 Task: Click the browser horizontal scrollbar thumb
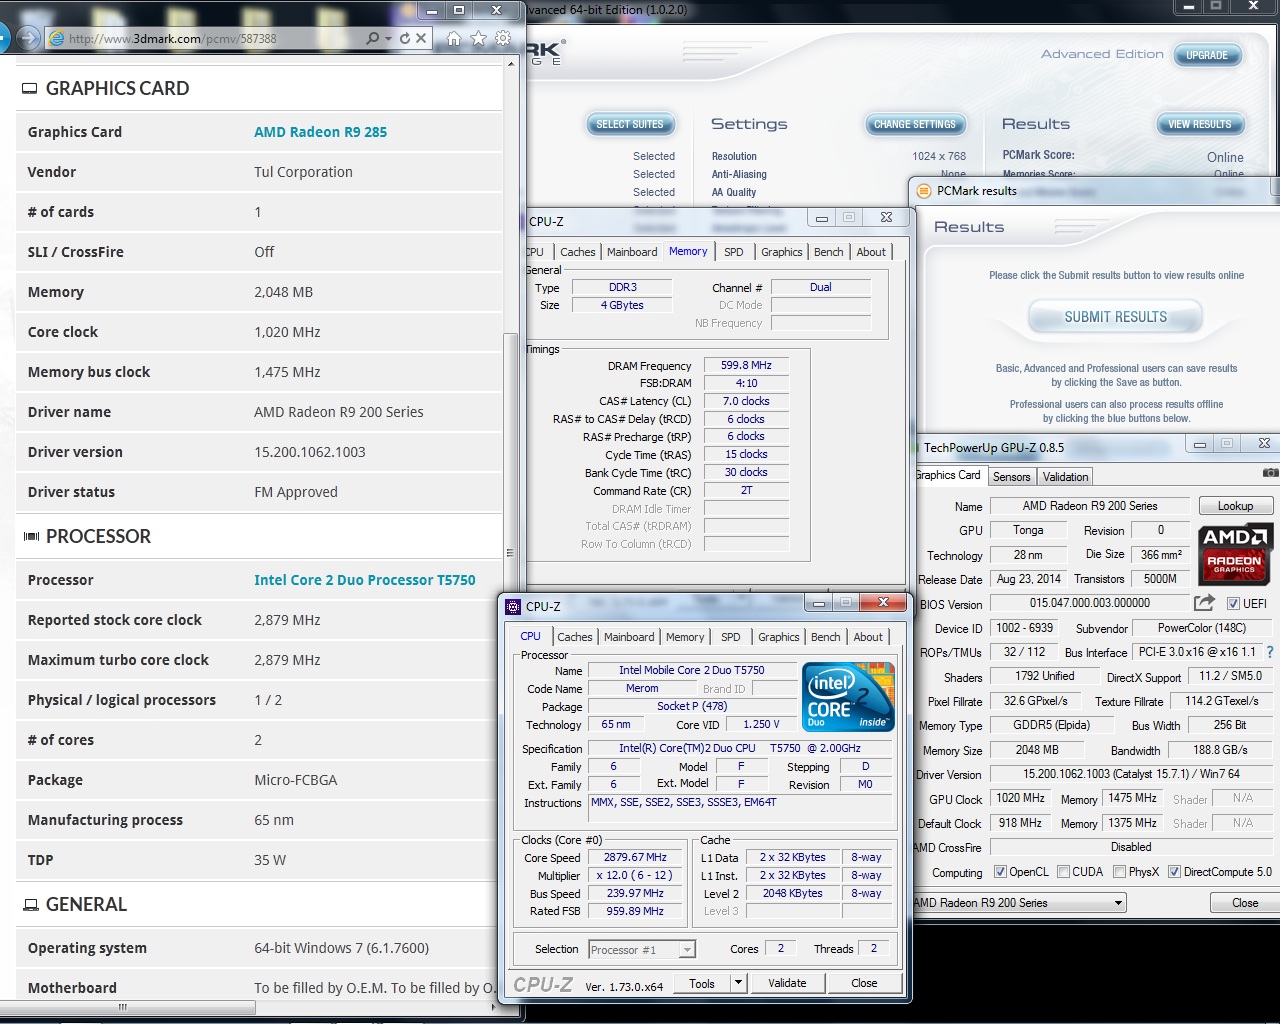(123, 1007)
